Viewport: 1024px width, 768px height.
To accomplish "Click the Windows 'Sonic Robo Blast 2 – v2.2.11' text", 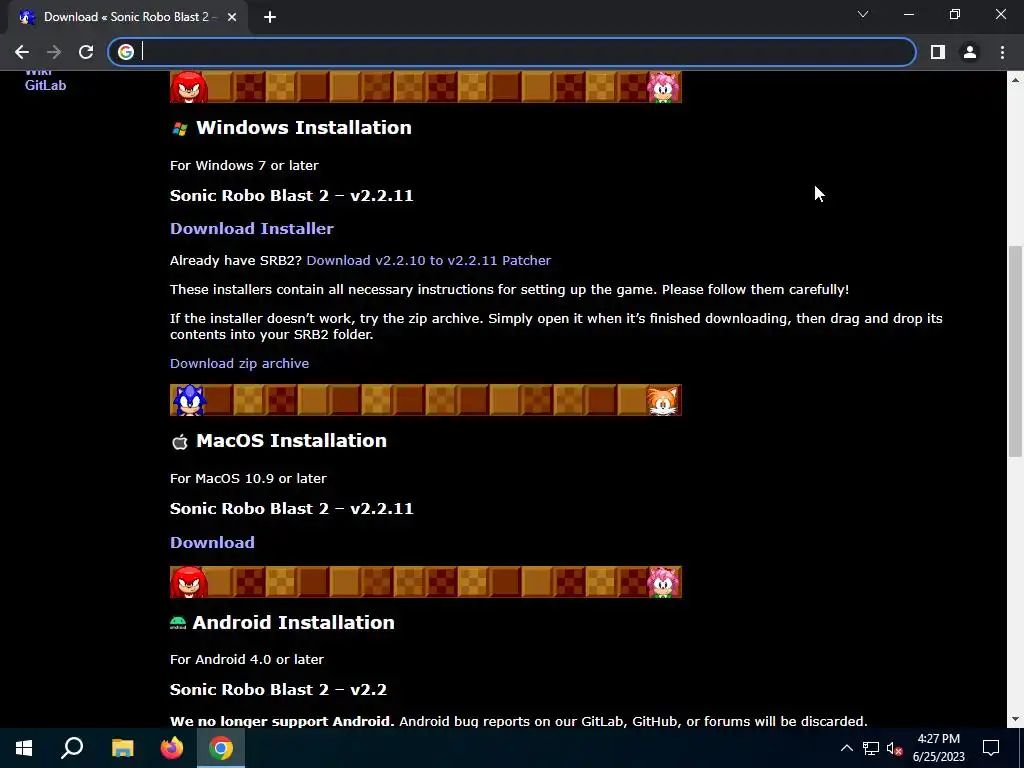I will point(291,195).
